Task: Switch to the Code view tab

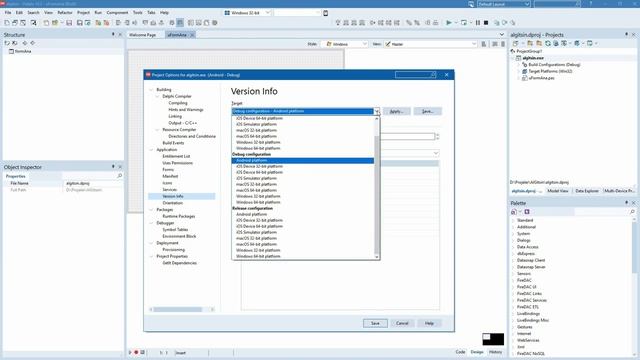Action: 460,352
